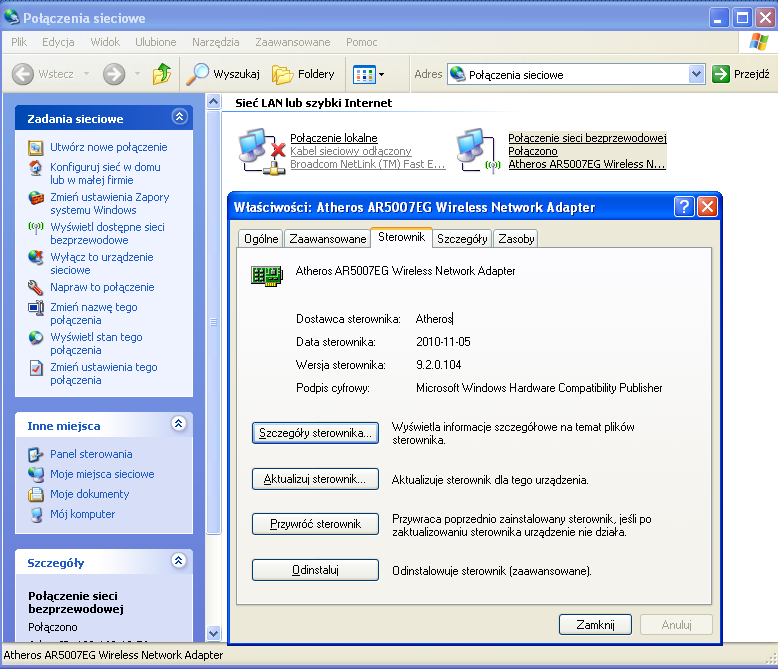The image size is (778, 669).
Task: Open Wyszukaj search tool
Action: pos(223,74)
